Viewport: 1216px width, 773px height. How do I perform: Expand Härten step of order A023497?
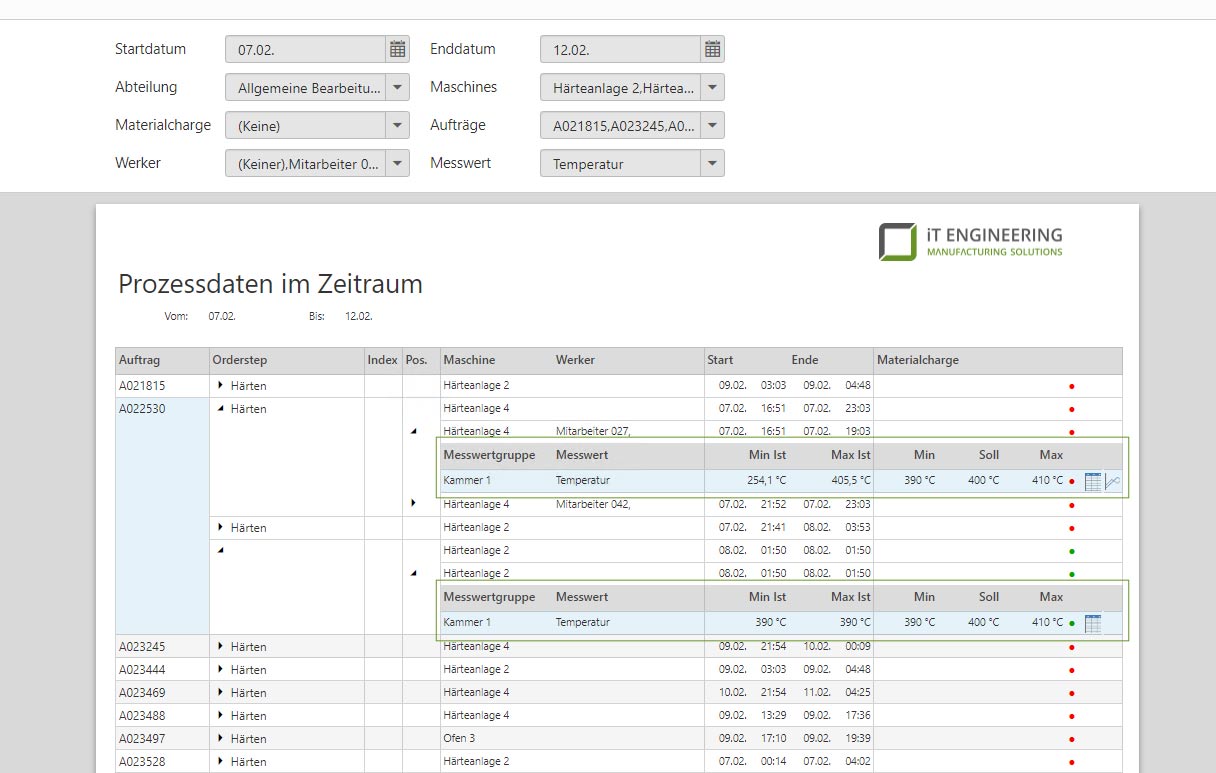coord(220,738)
